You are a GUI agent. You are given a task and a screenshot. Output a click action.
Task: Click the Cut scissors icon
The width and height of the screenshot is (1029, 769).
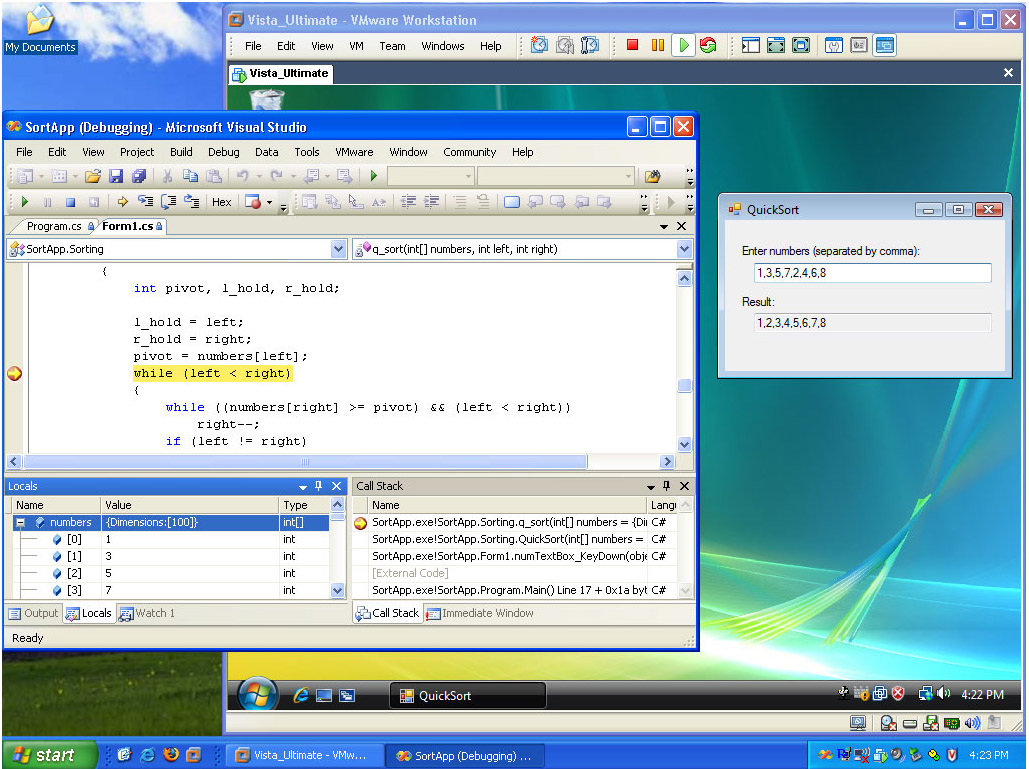(167, 176)
